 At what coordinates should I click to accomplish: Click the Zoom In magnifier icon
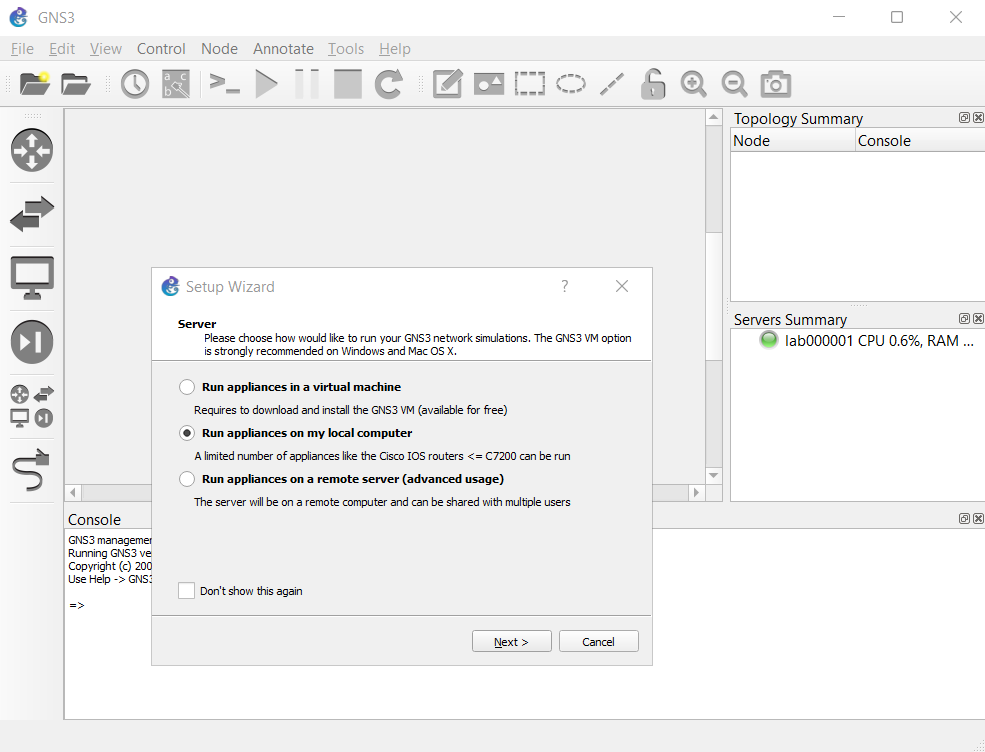click(x=693, y=84)
